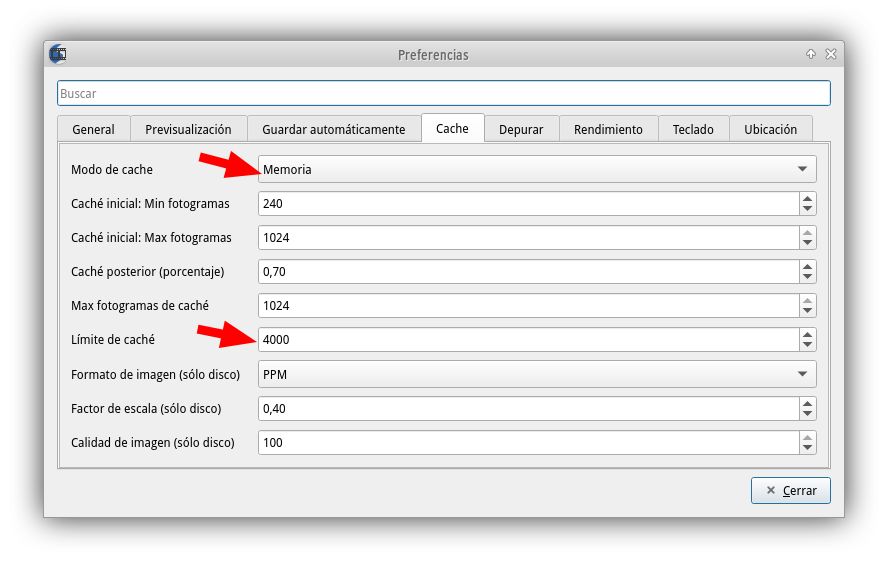Decrease Caché inicial Min fotogramas value
This screenshot has height=566, width=893.
(807, 209)
